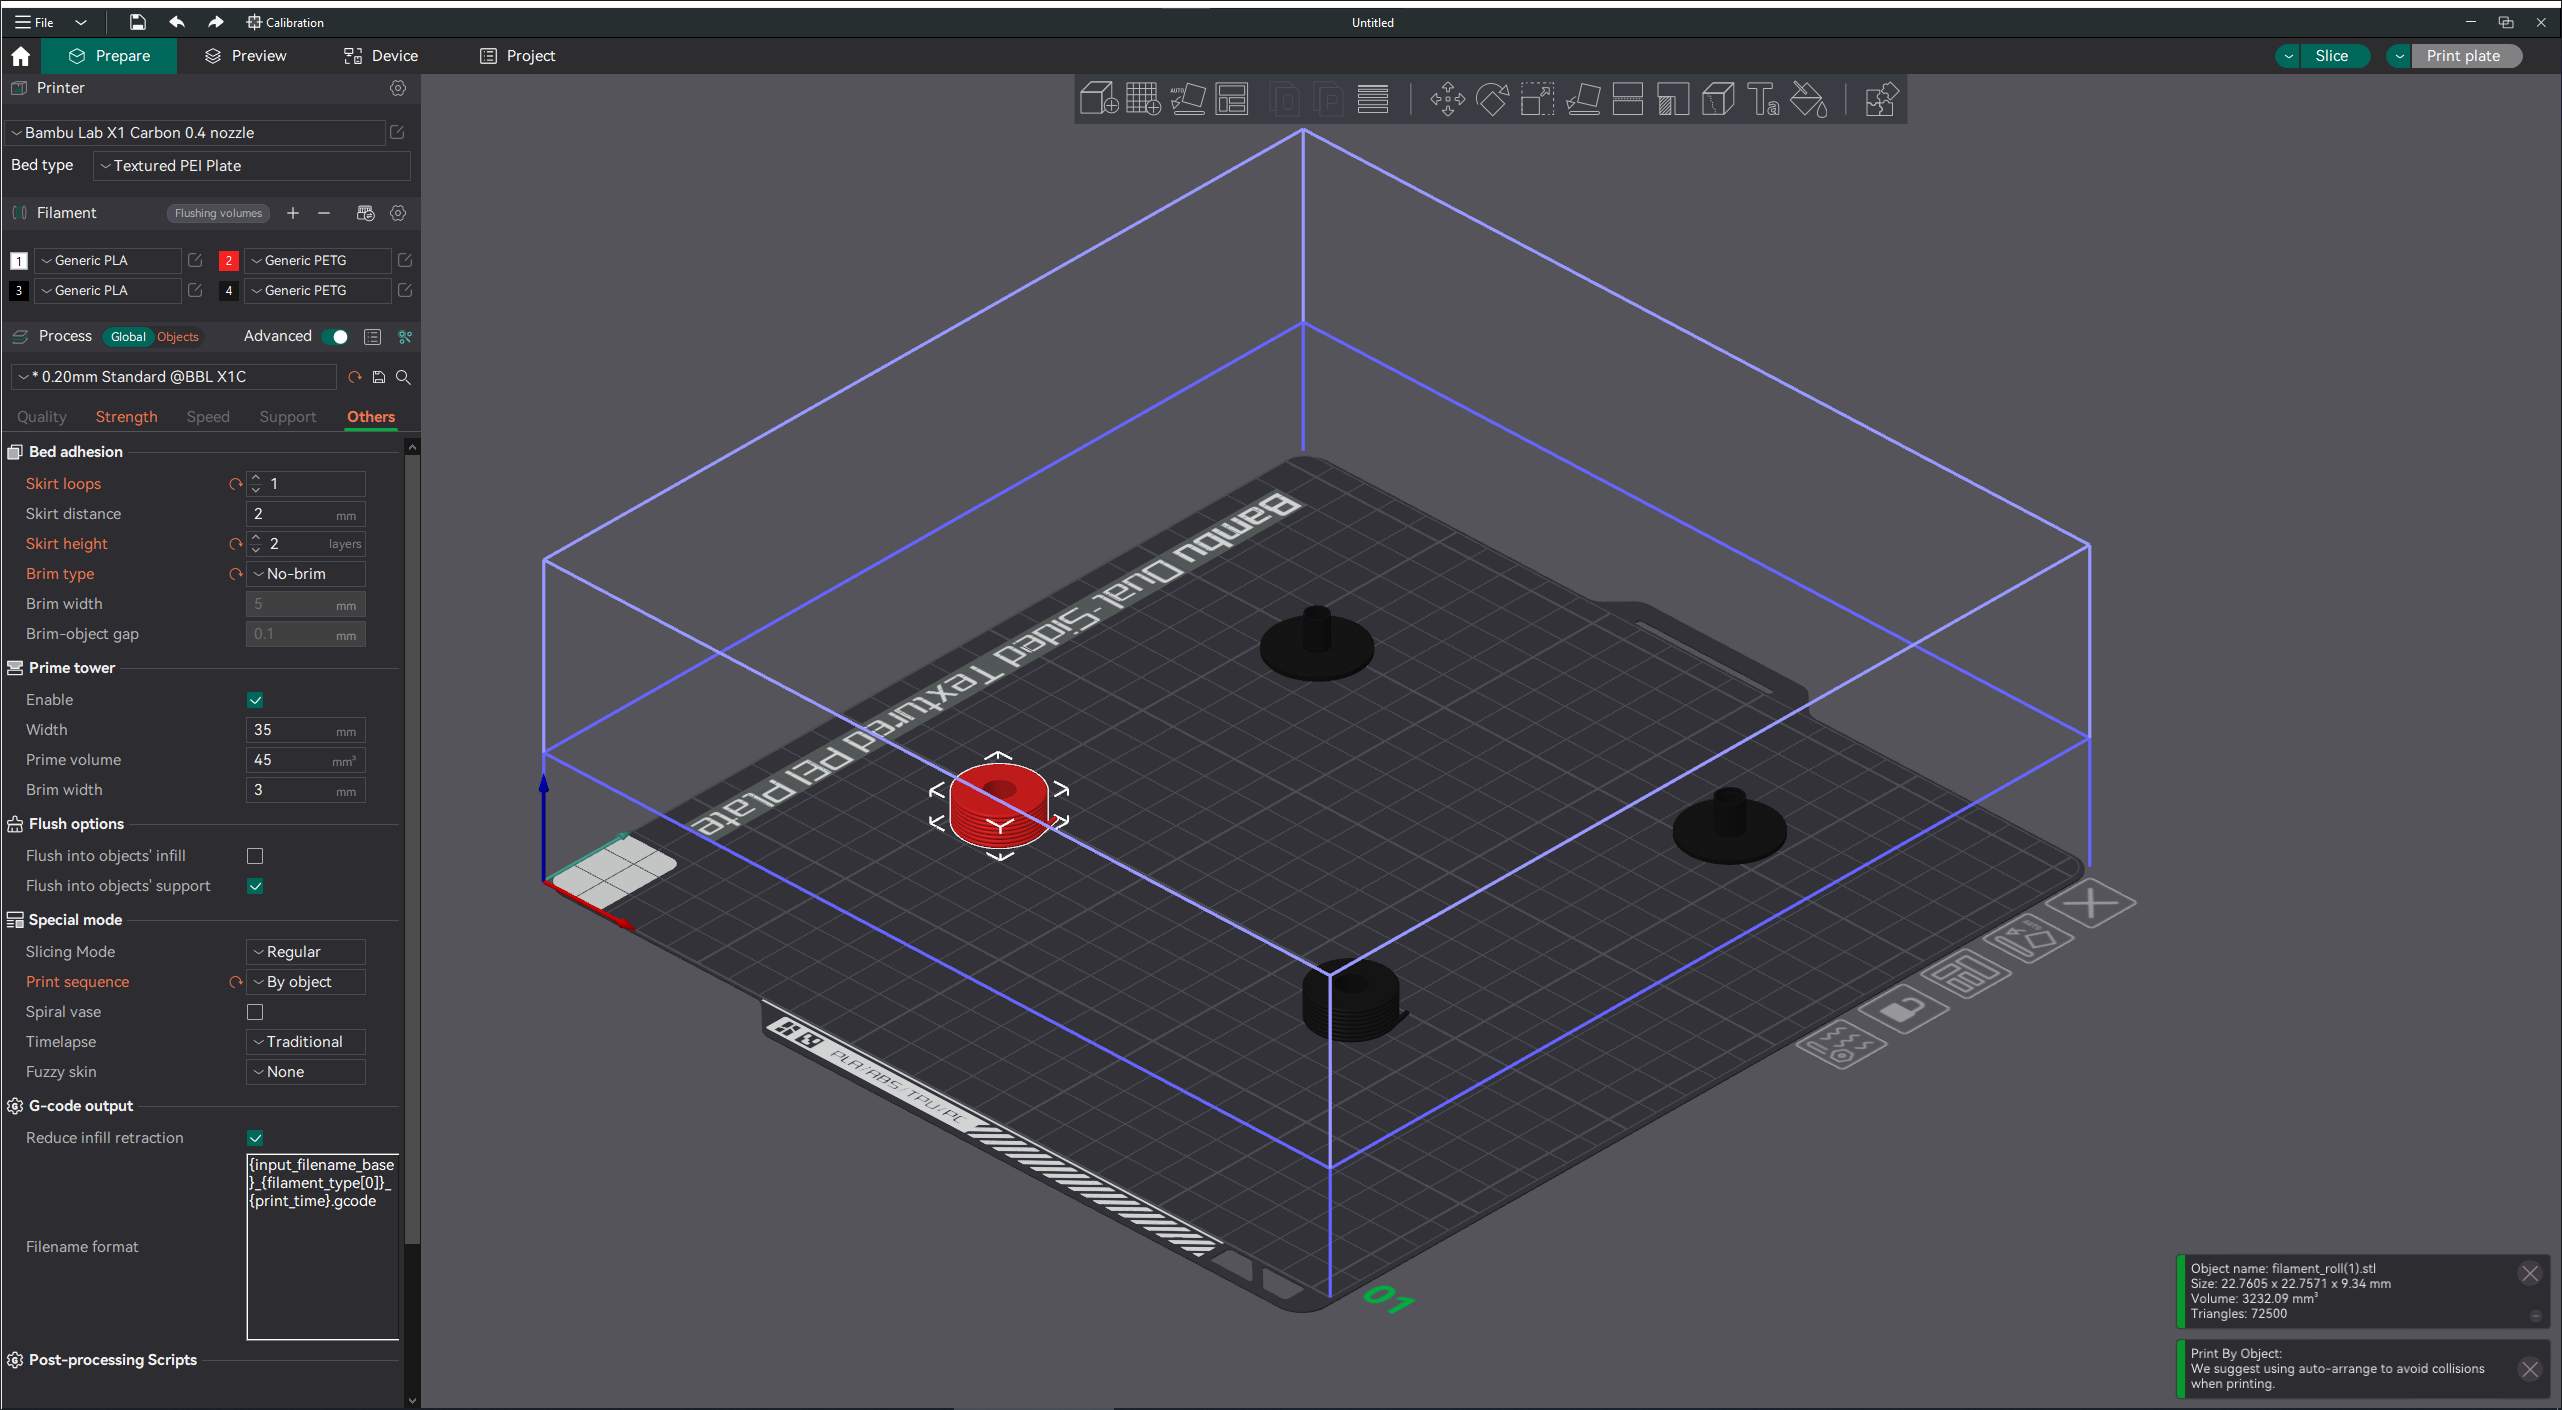Check Flush into objects' infill
The image size is (2562, 1410).
(x=255, y=856)
